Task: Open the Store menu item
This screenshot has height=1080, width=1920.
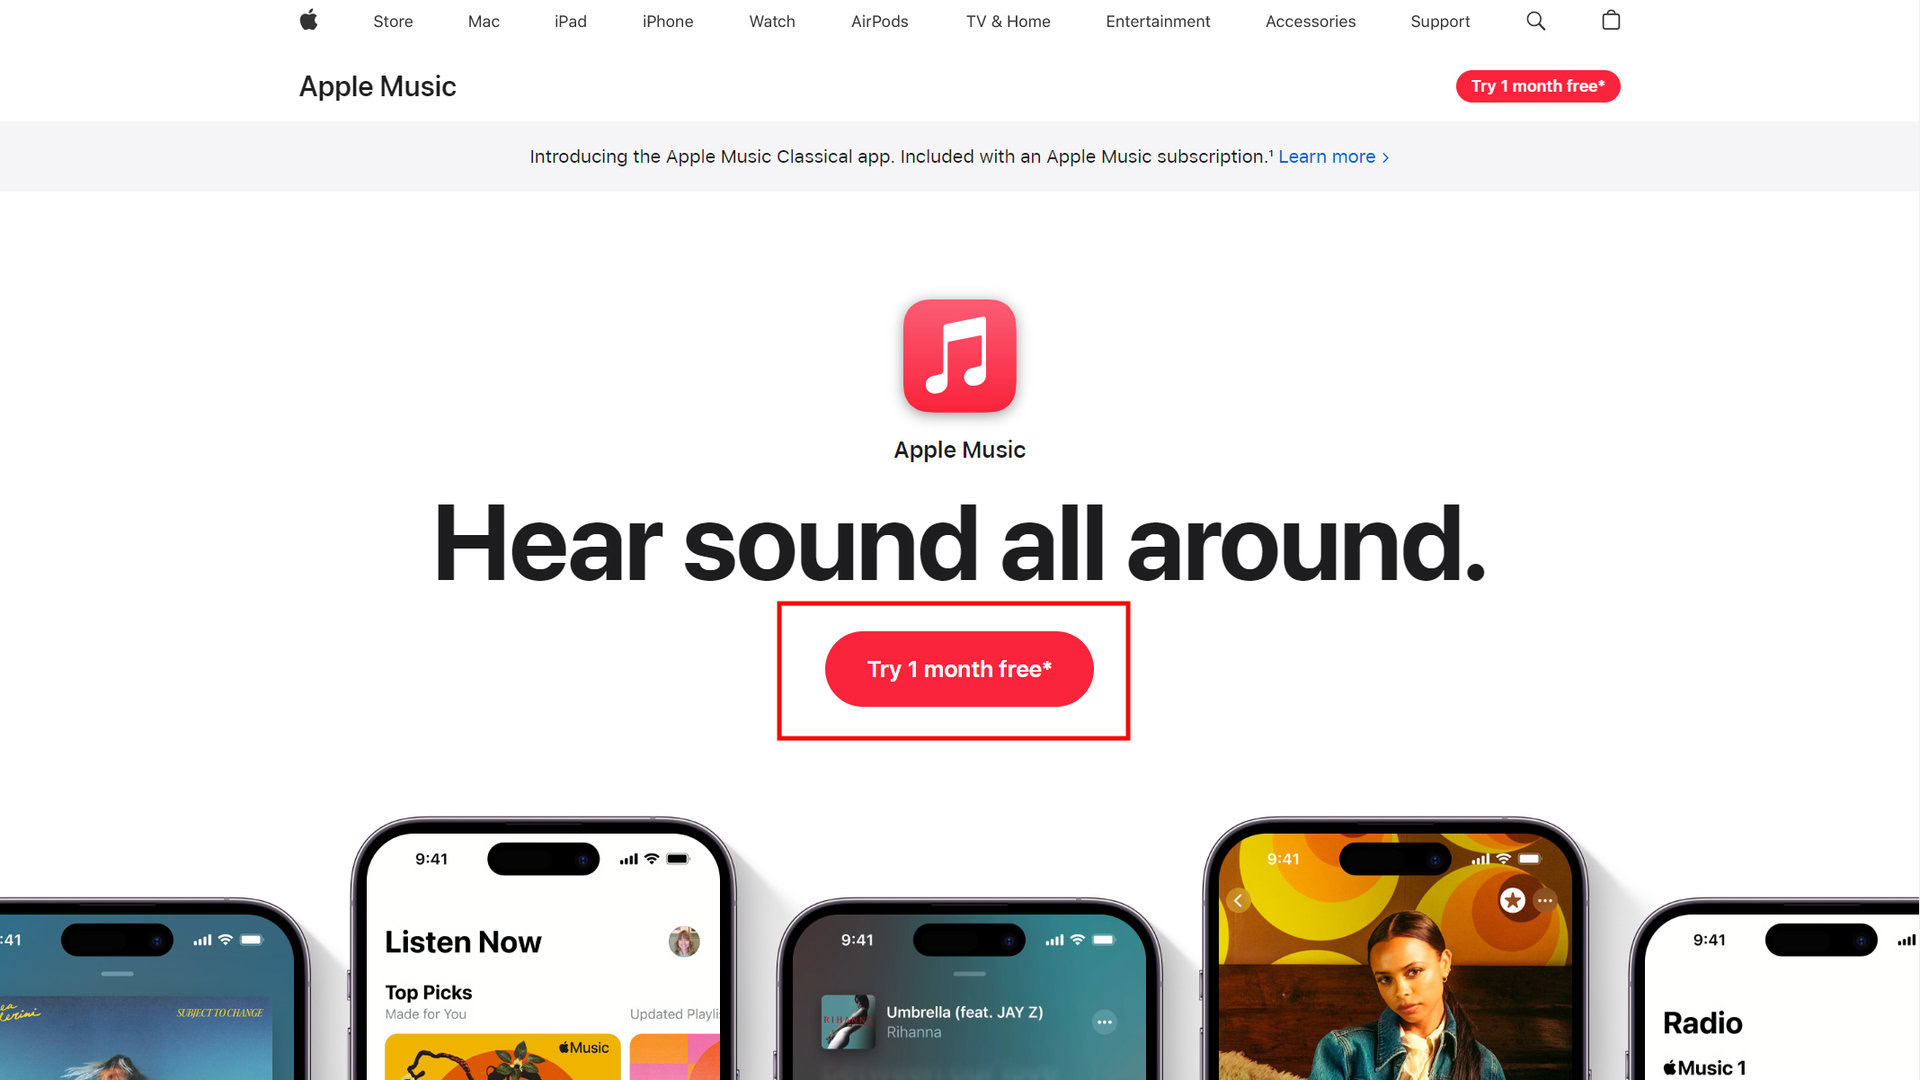Action: pos(392,21)
